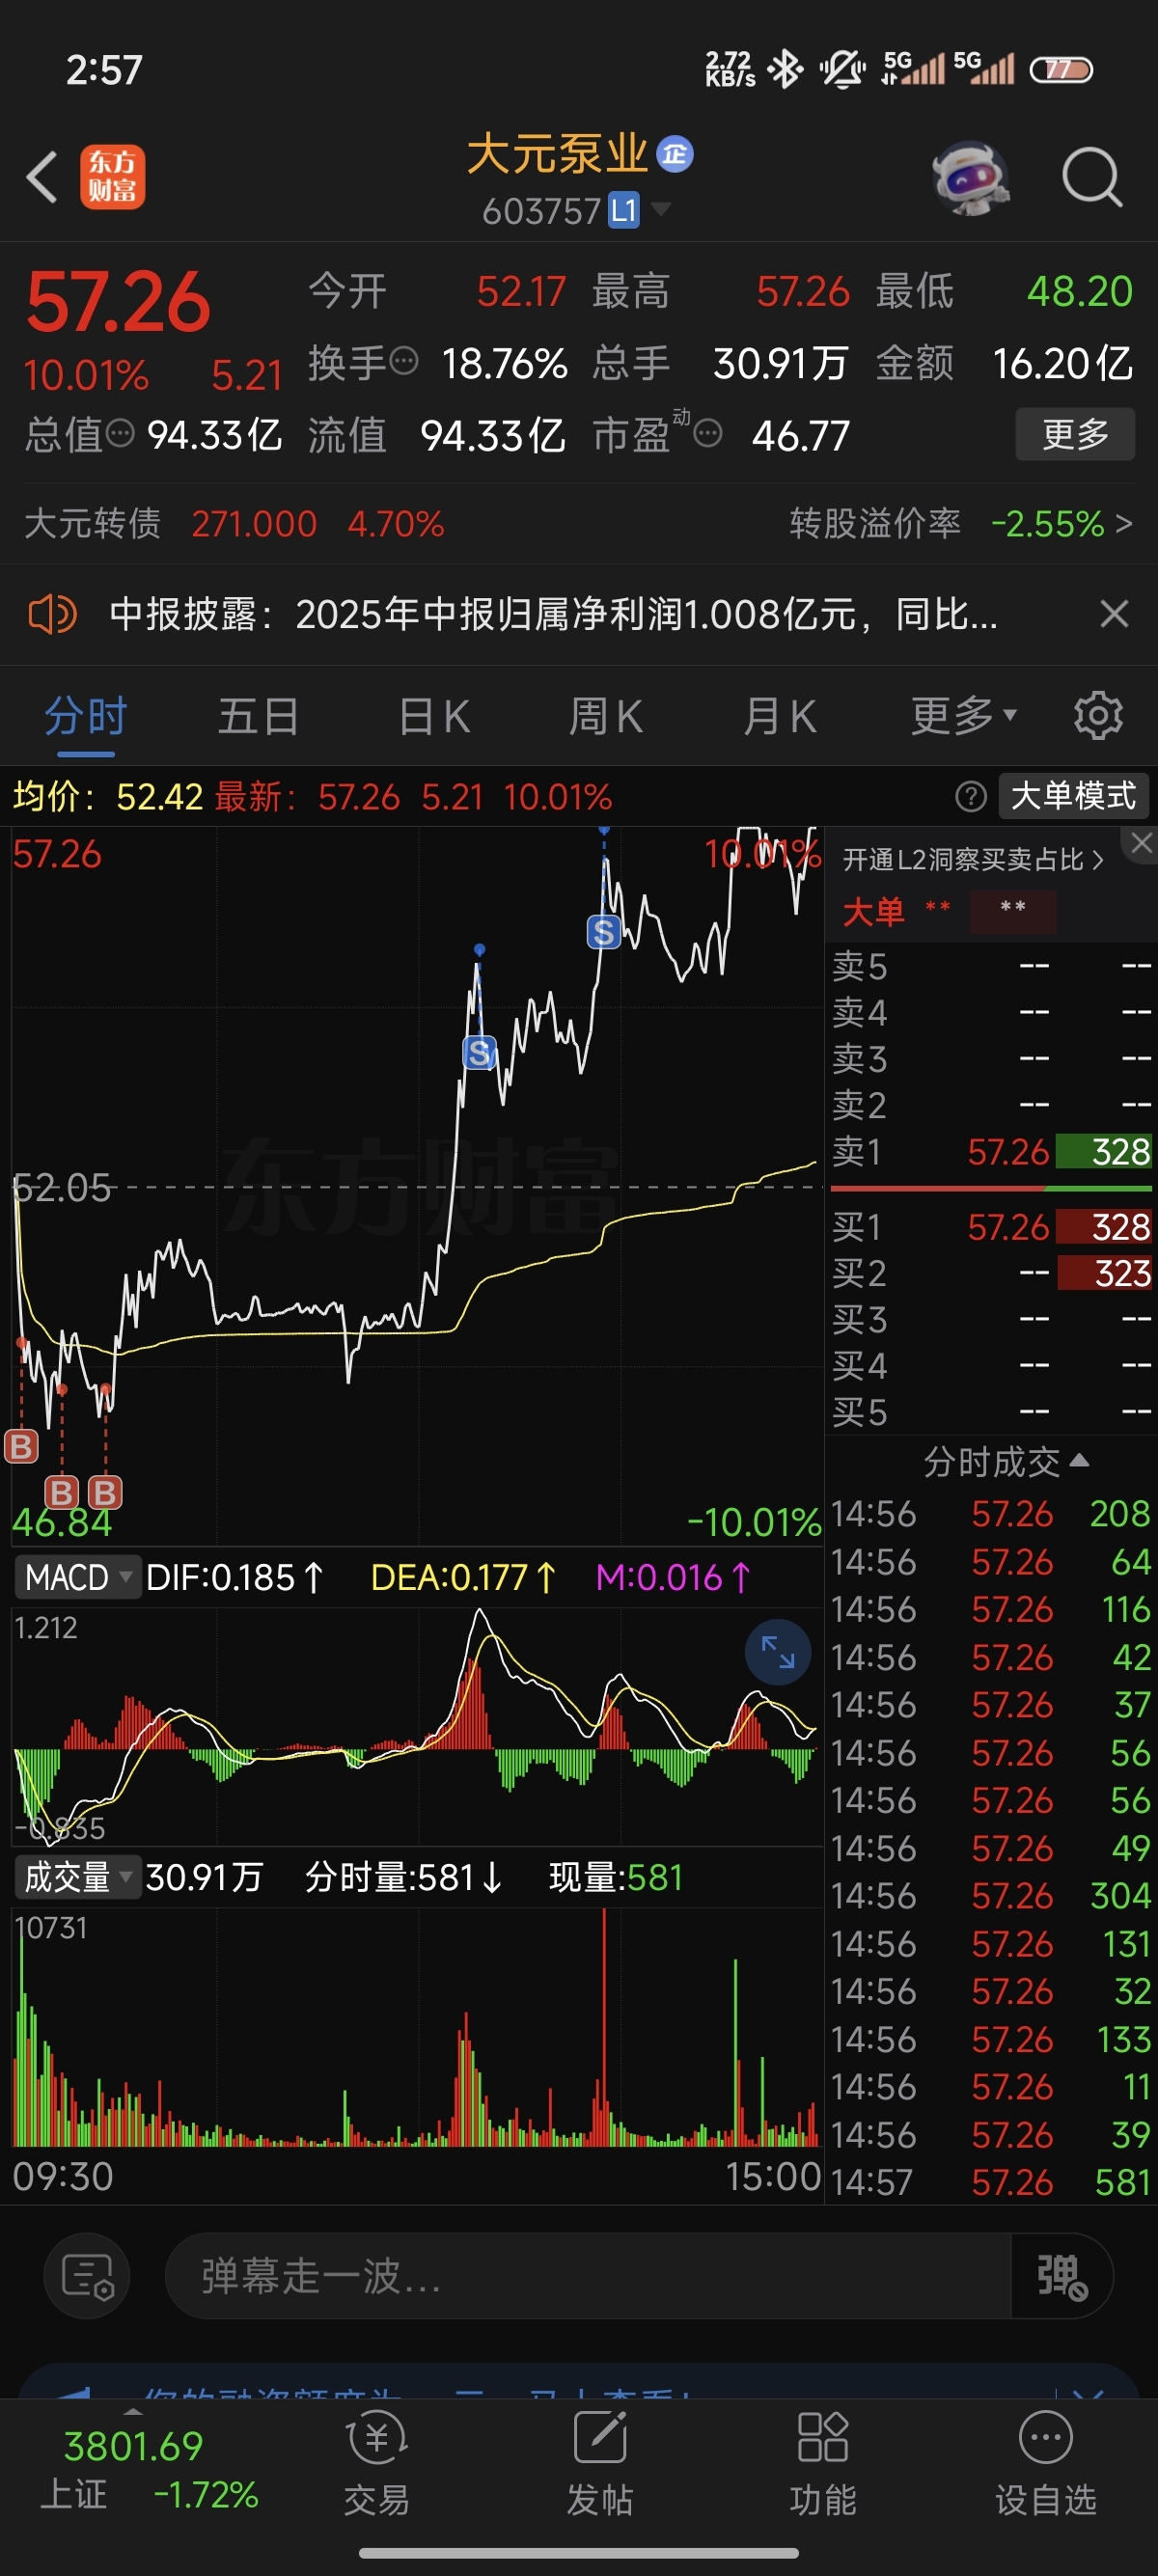
Task: Tap the Bluetooth status icon
Action: click(785, 70)
